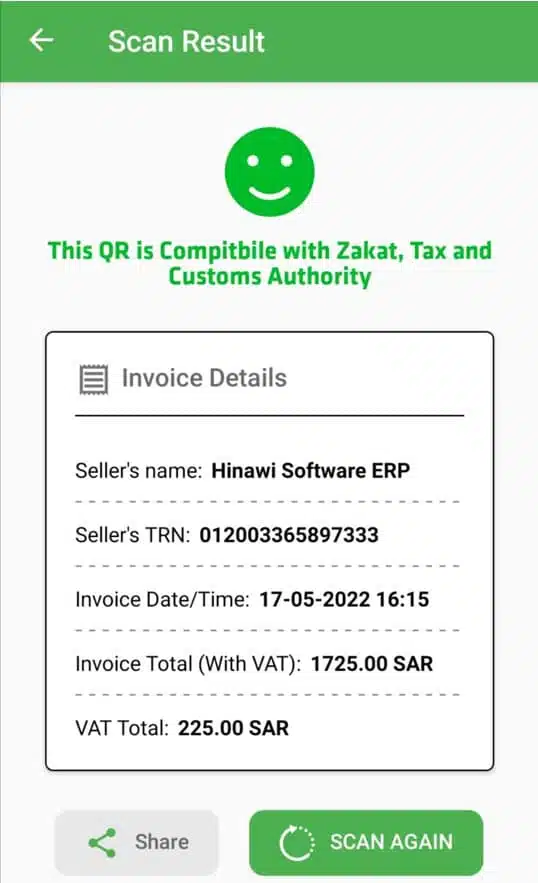Click the QR compatibility message text
Screen dimensions: 538x883
click(269, 264)
